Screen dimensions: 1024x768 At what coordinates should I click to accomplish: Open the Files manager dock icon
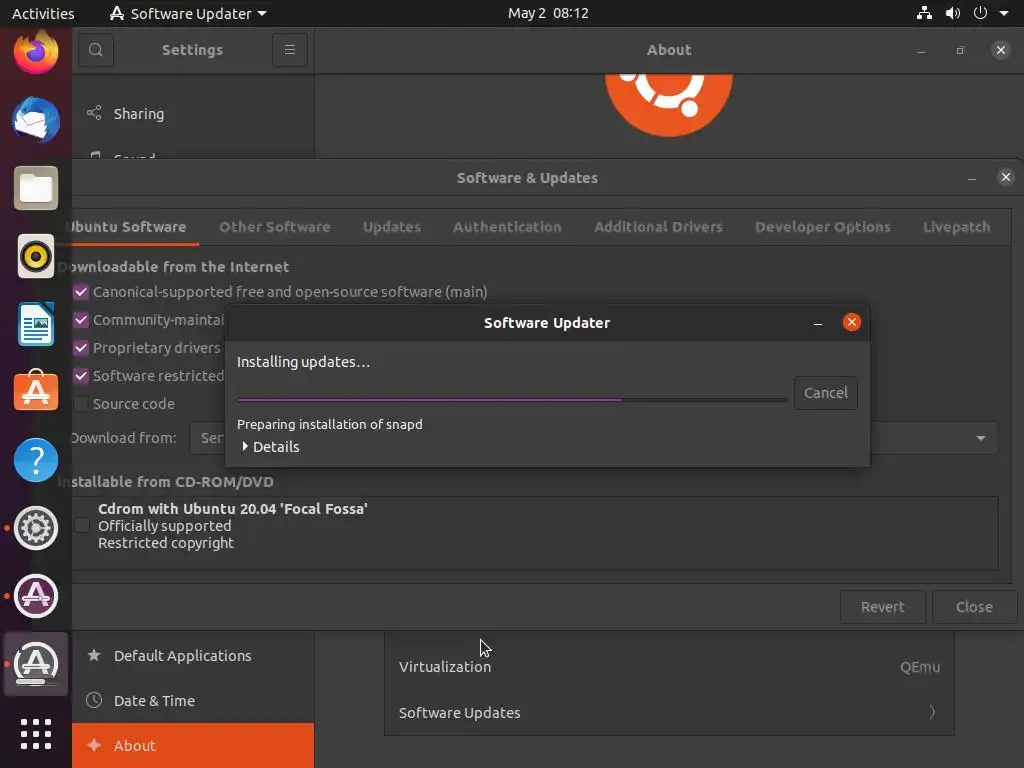click(36, 188)
